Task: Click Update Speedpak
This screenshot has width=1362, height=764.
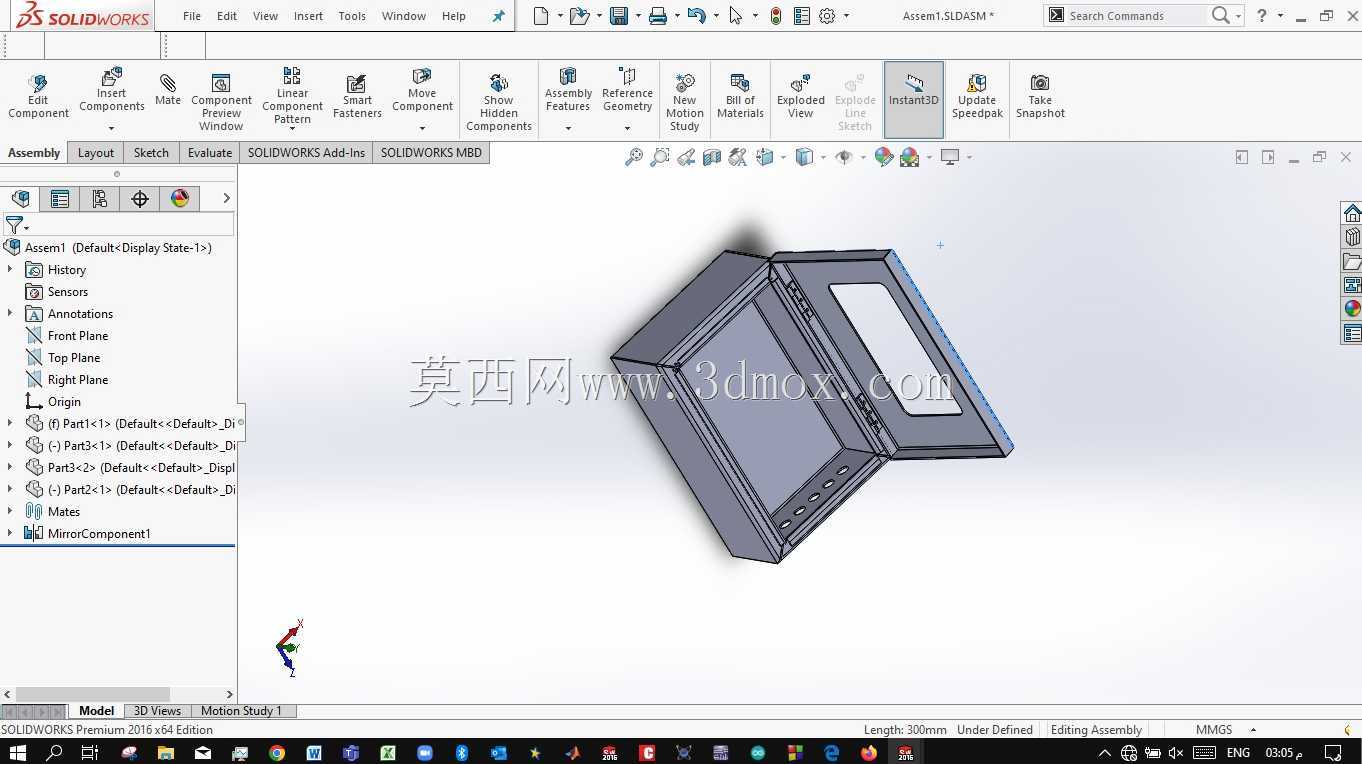Action: point(977,97)
